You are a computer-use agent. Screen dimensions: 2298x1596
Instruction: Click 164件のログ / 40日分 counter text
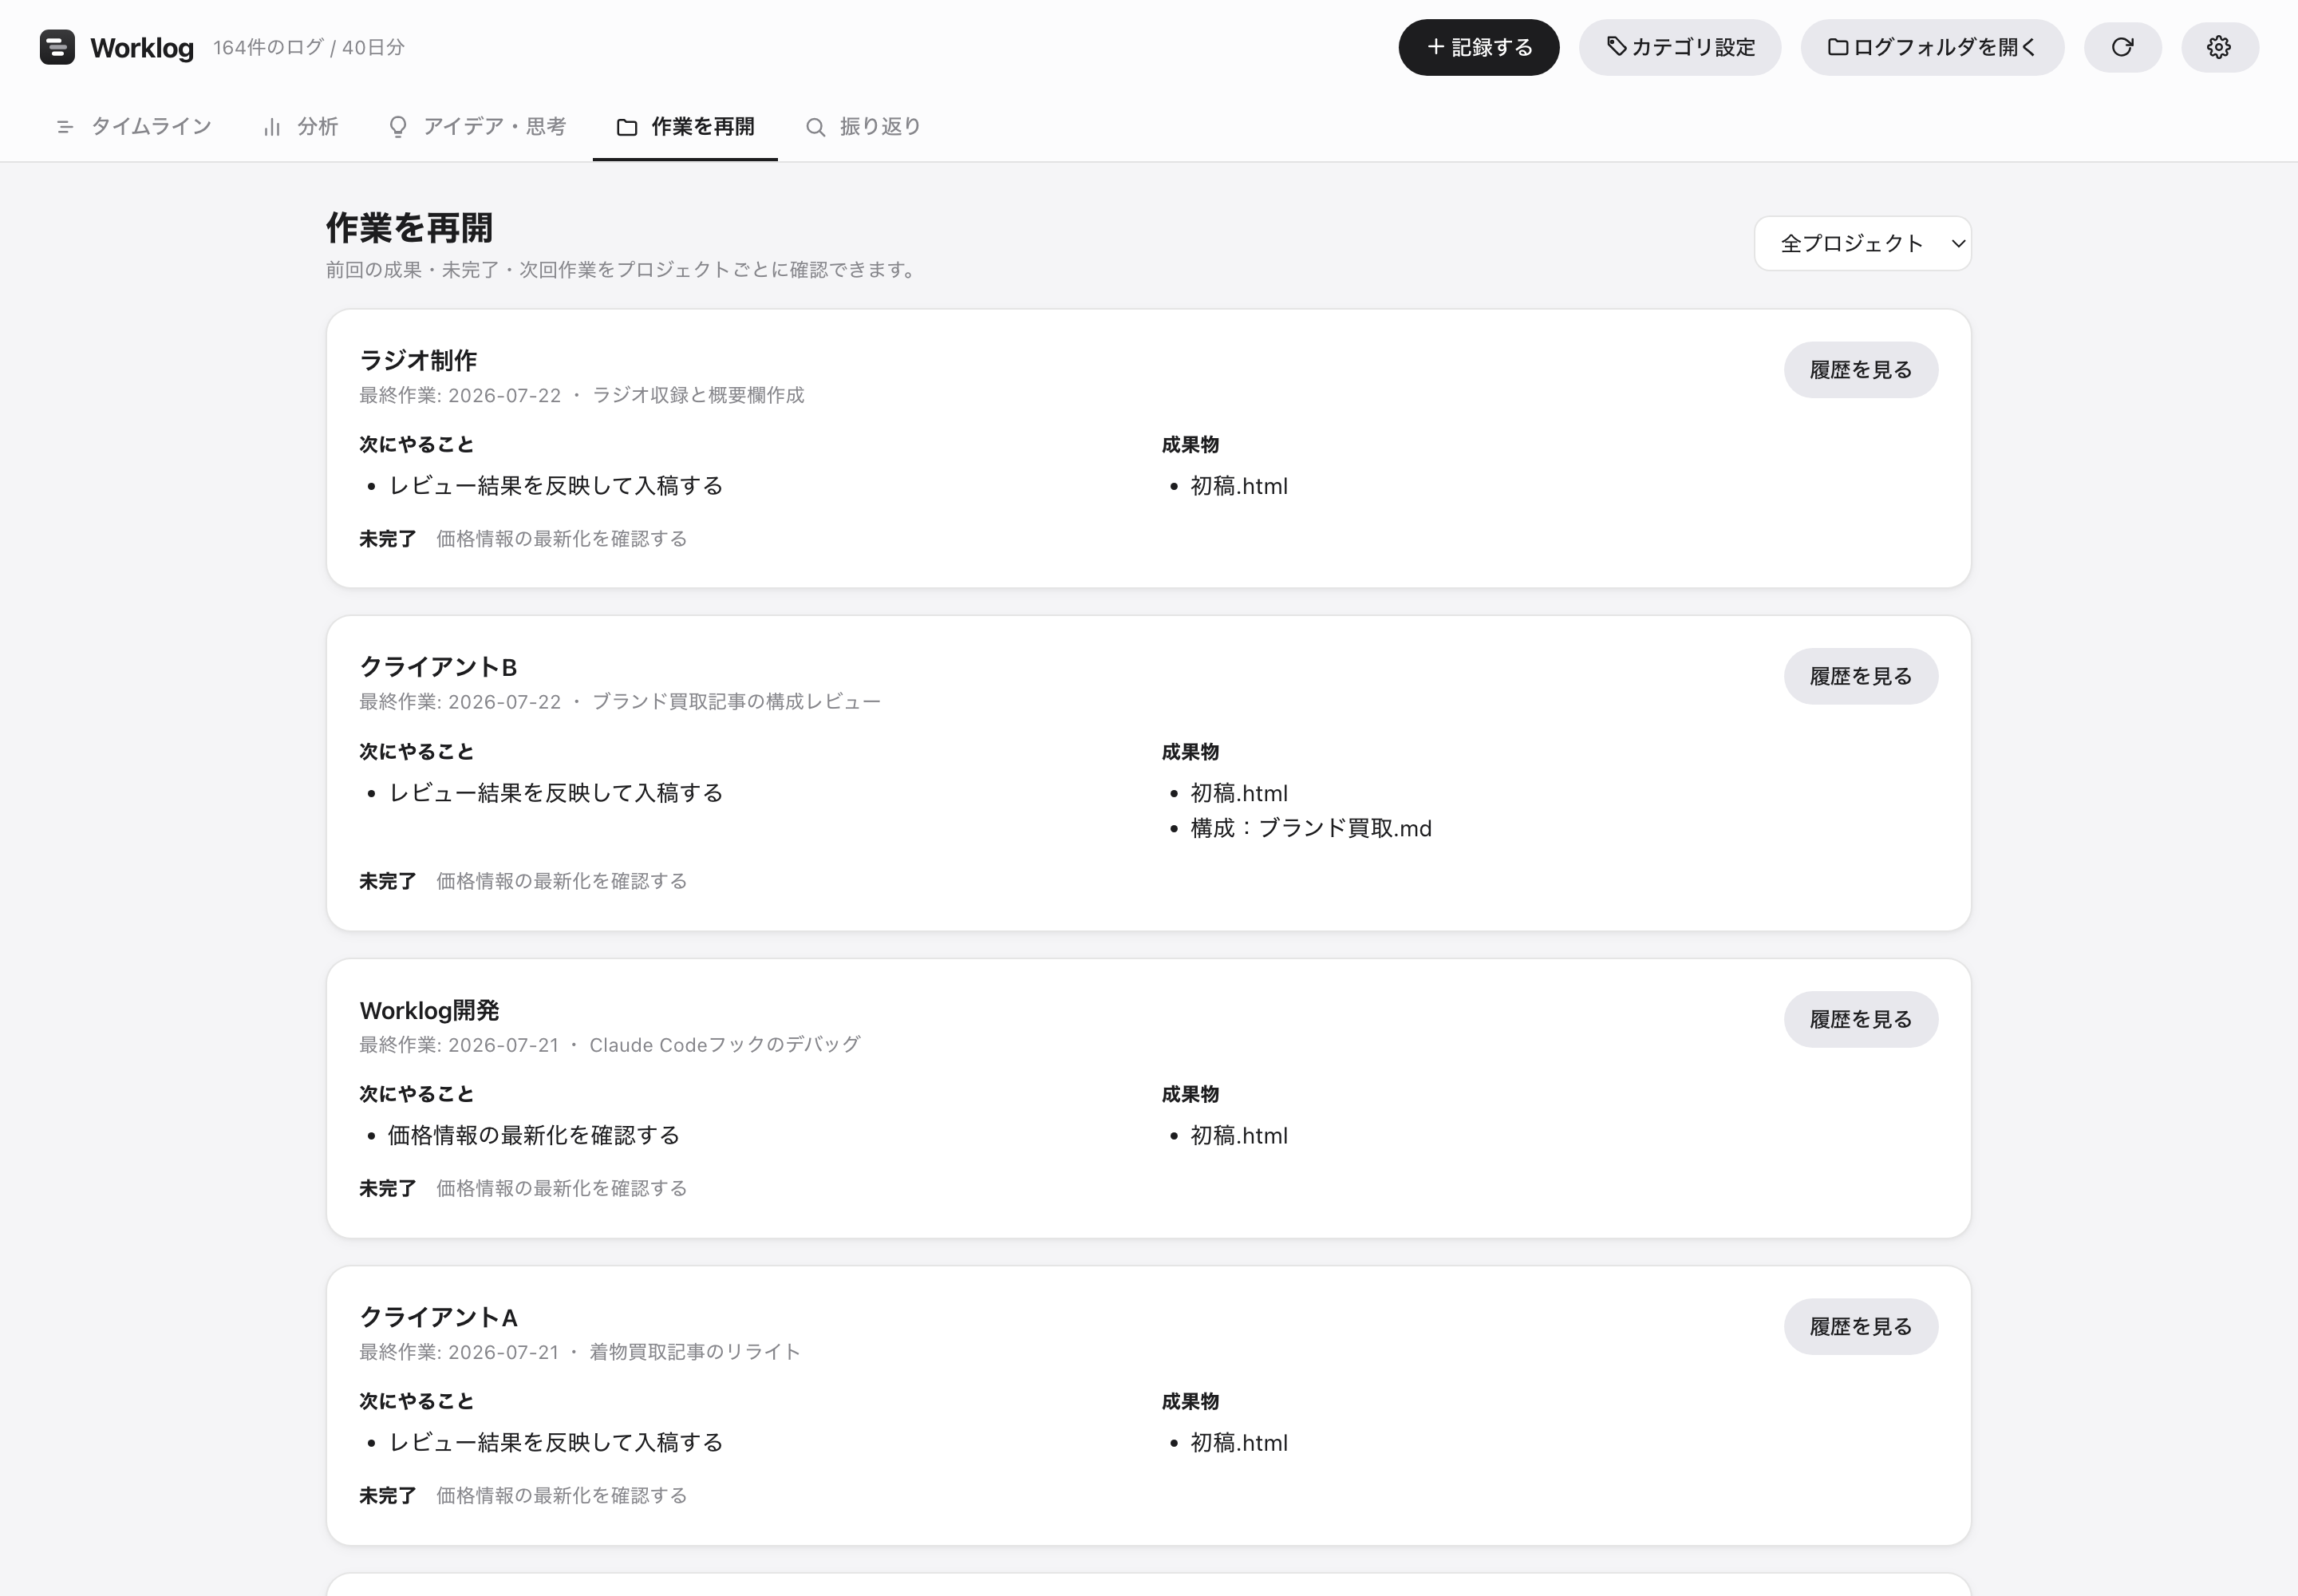pos(308,47)
